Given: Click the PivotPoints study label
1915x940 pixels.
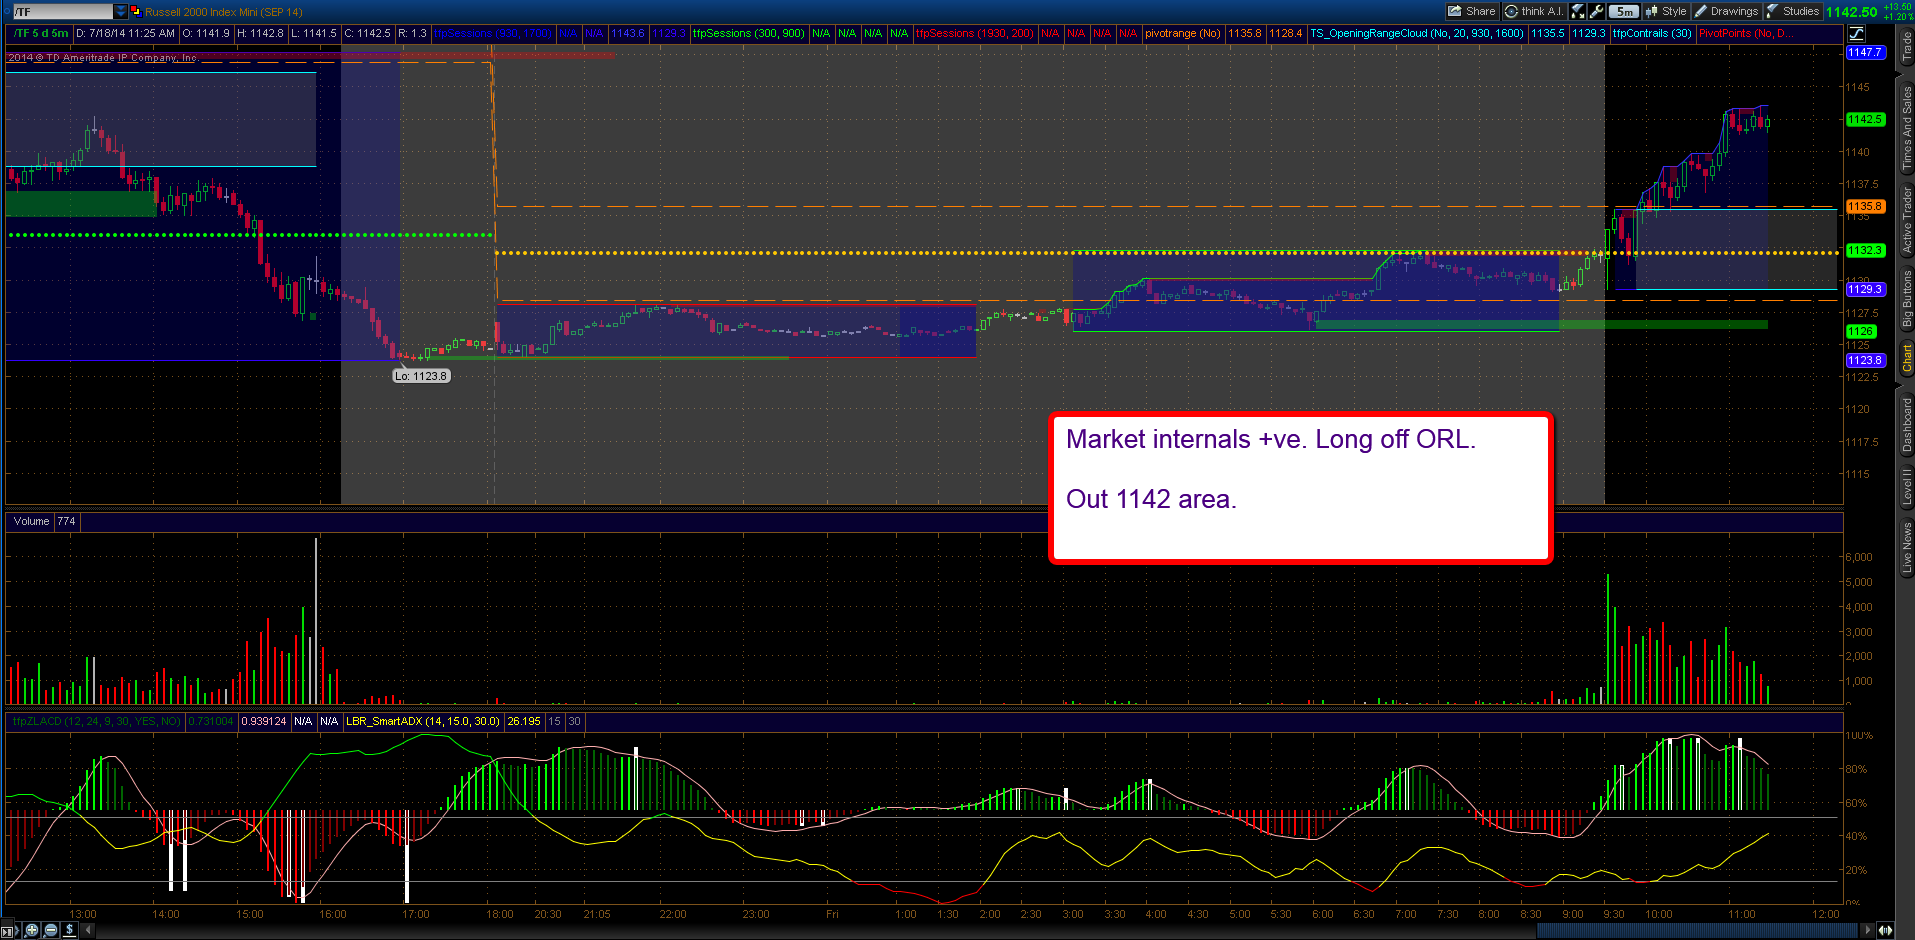Looking at the screenshot, I should click(x=1747, y=33).
